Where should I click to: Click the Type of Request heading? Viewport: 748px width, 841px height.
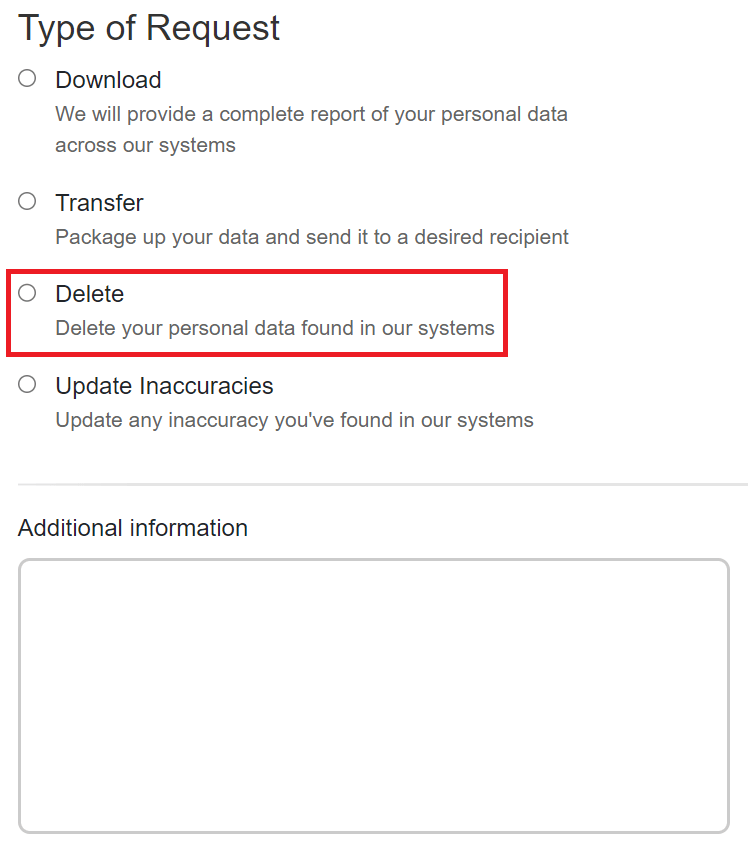click(148, 27)
